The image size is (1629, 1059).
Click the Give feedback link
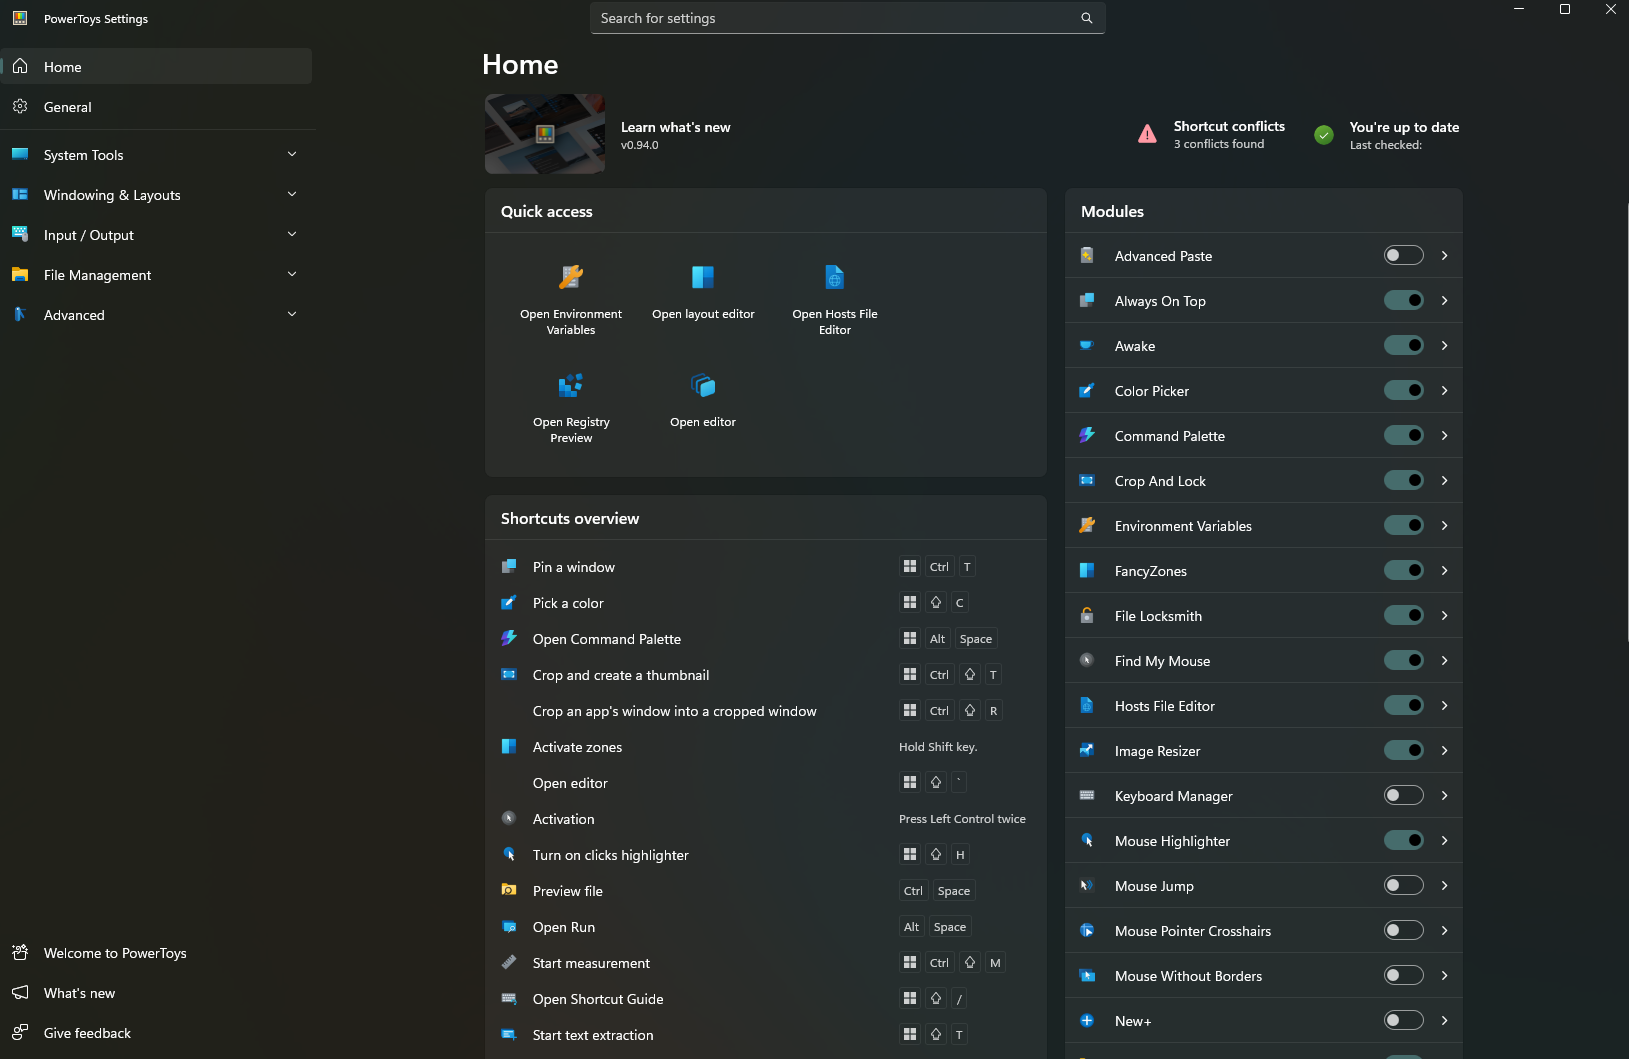click(x=86, y=1033)
